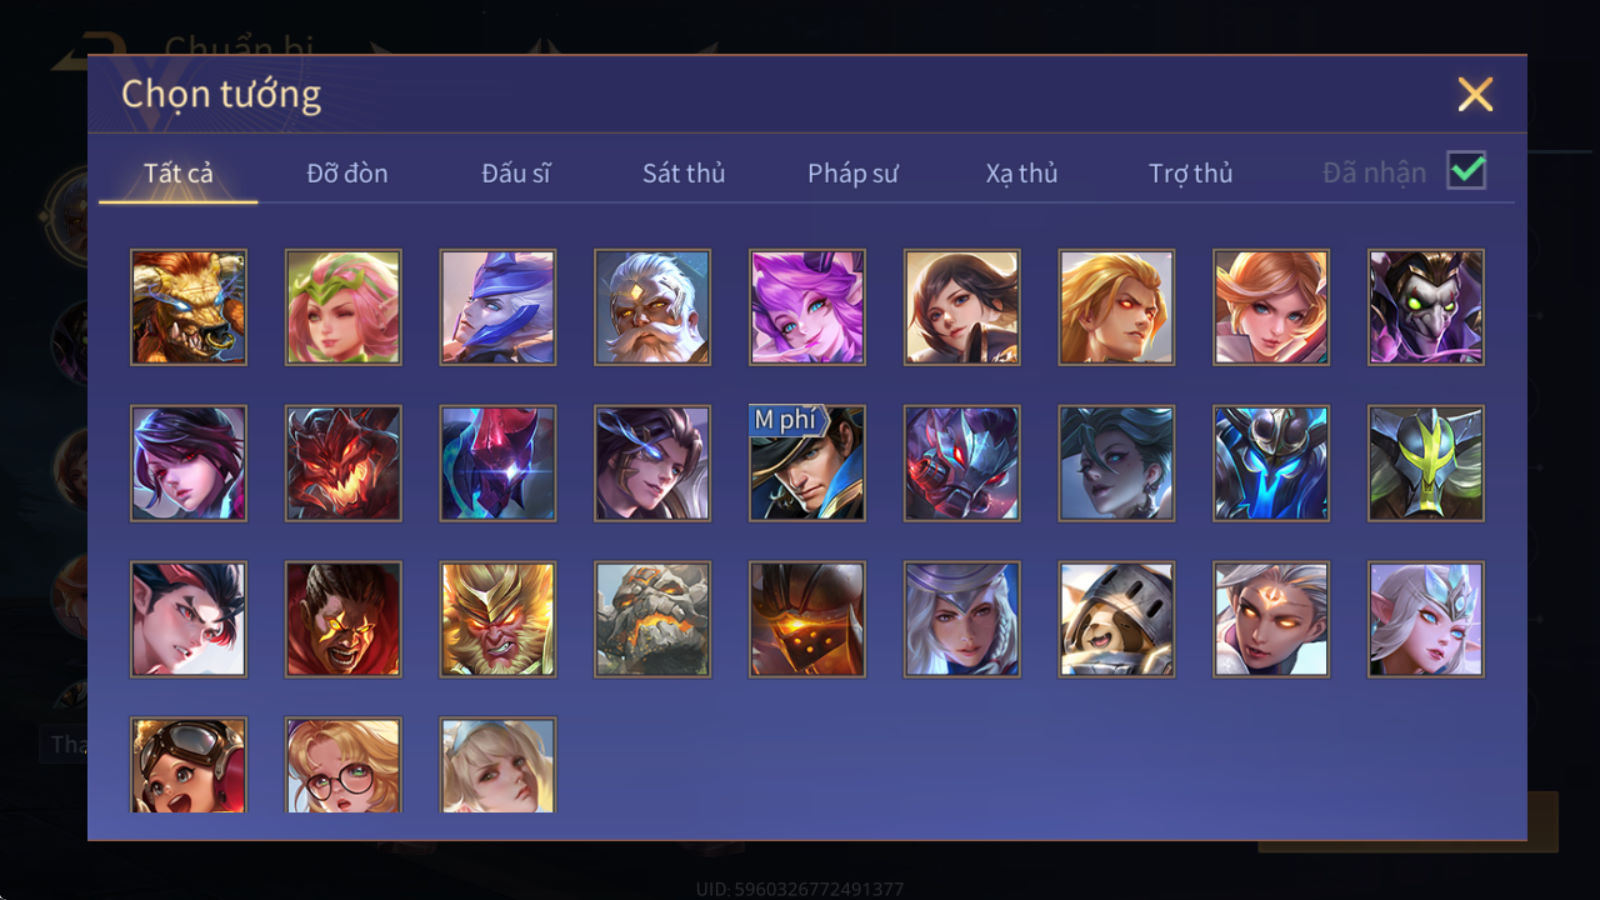Open the Đấu sĩ tab

click(x=515, y=173)
